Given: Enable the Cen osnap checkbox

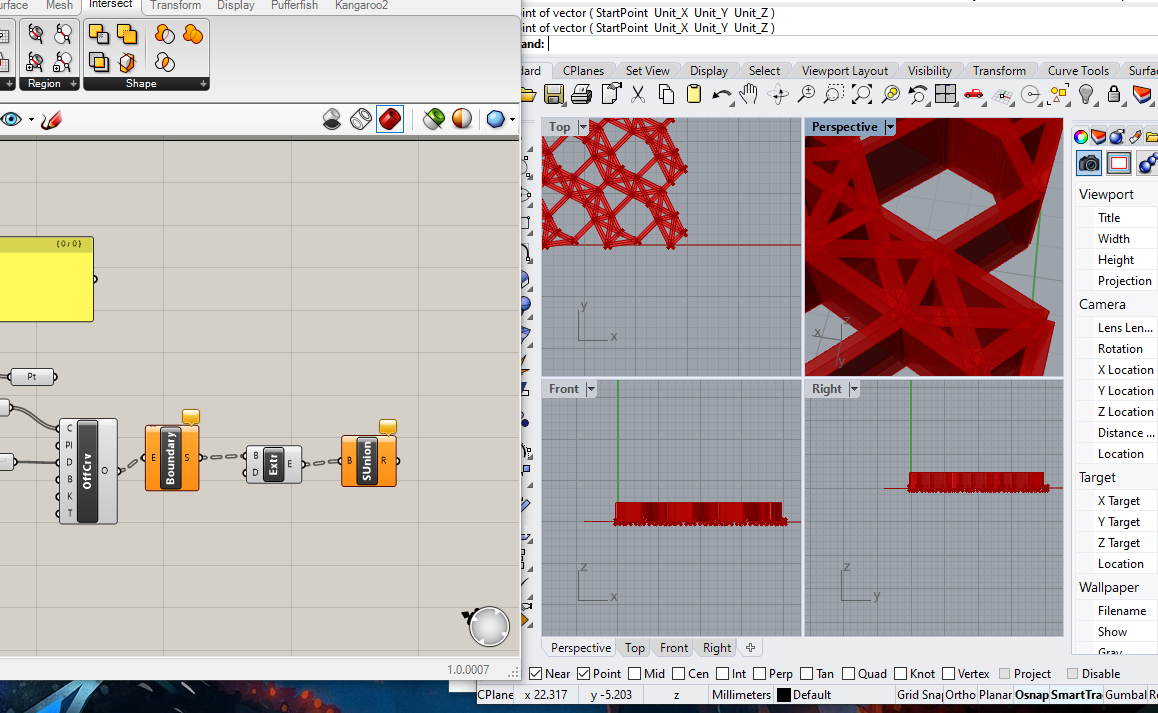Looking at the screenshot, I should [679, 673].
